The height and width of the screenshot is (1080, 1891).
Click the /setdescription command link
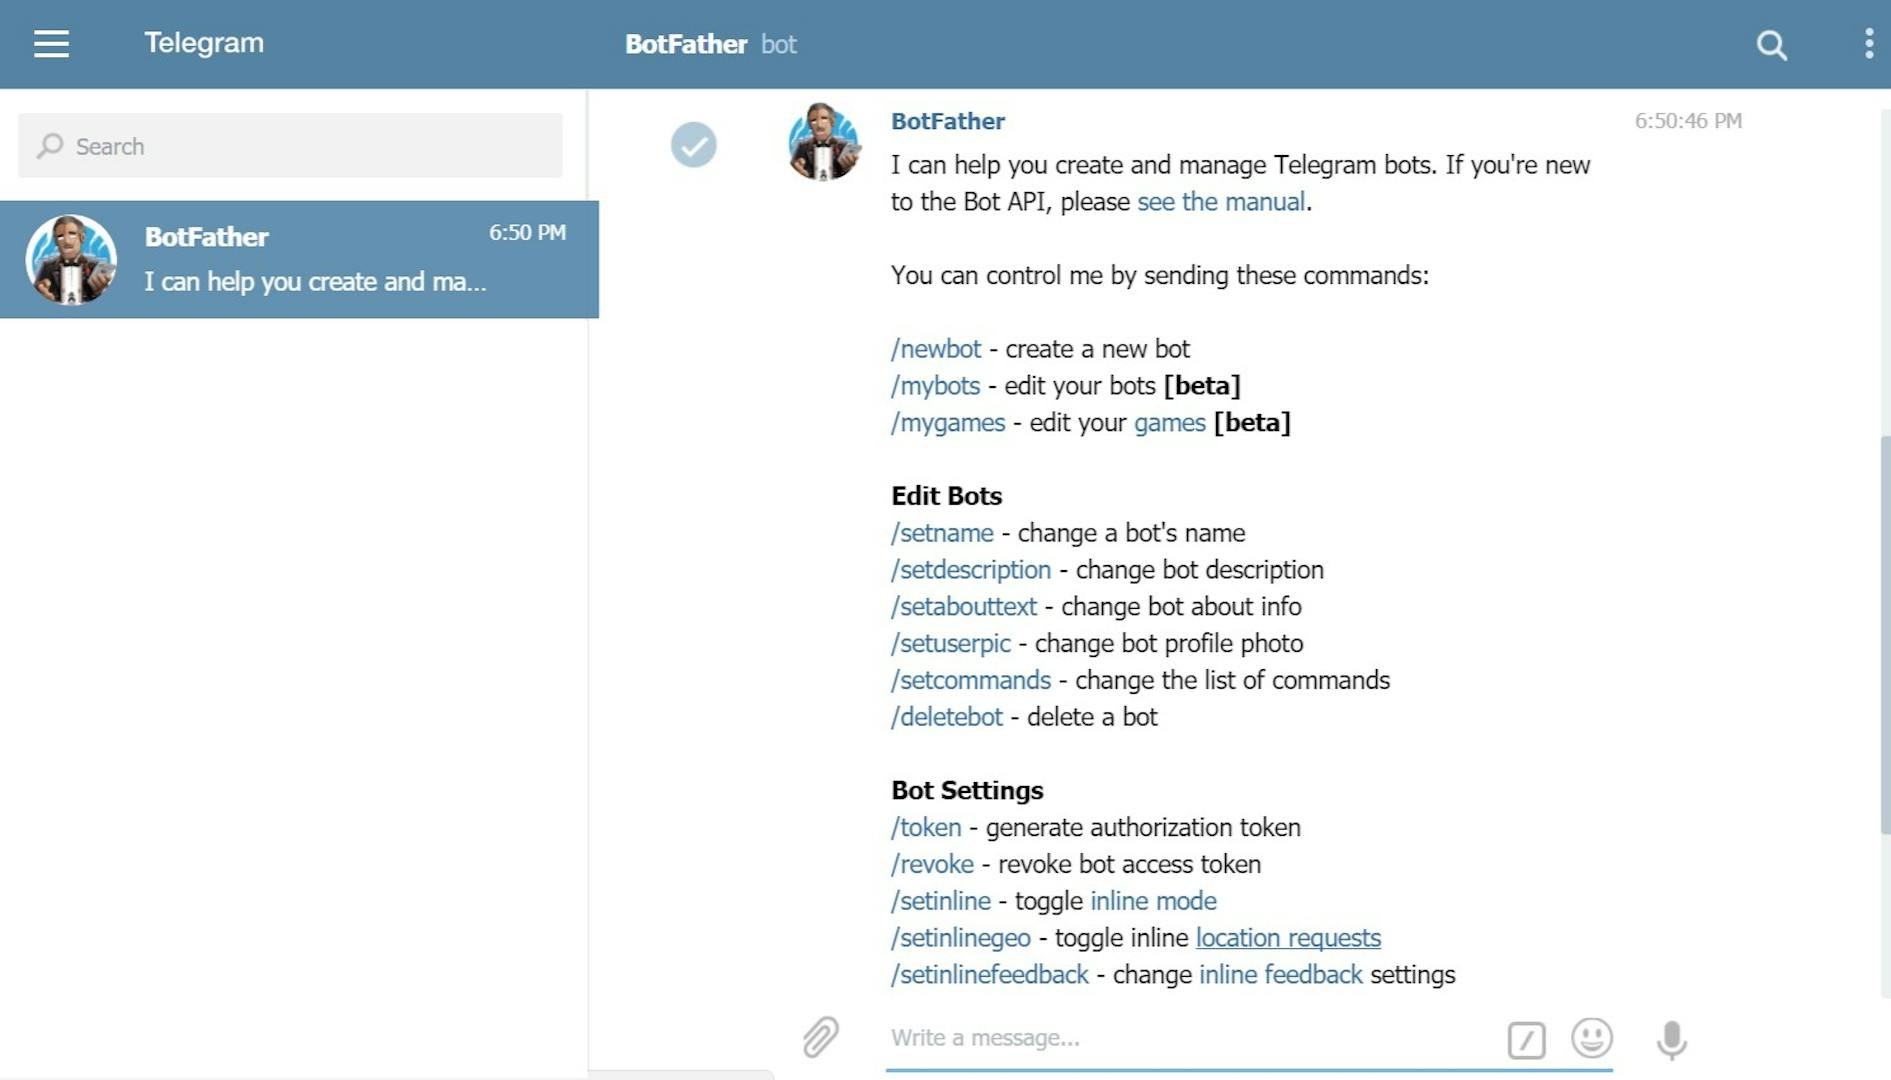tap(971, 570)
